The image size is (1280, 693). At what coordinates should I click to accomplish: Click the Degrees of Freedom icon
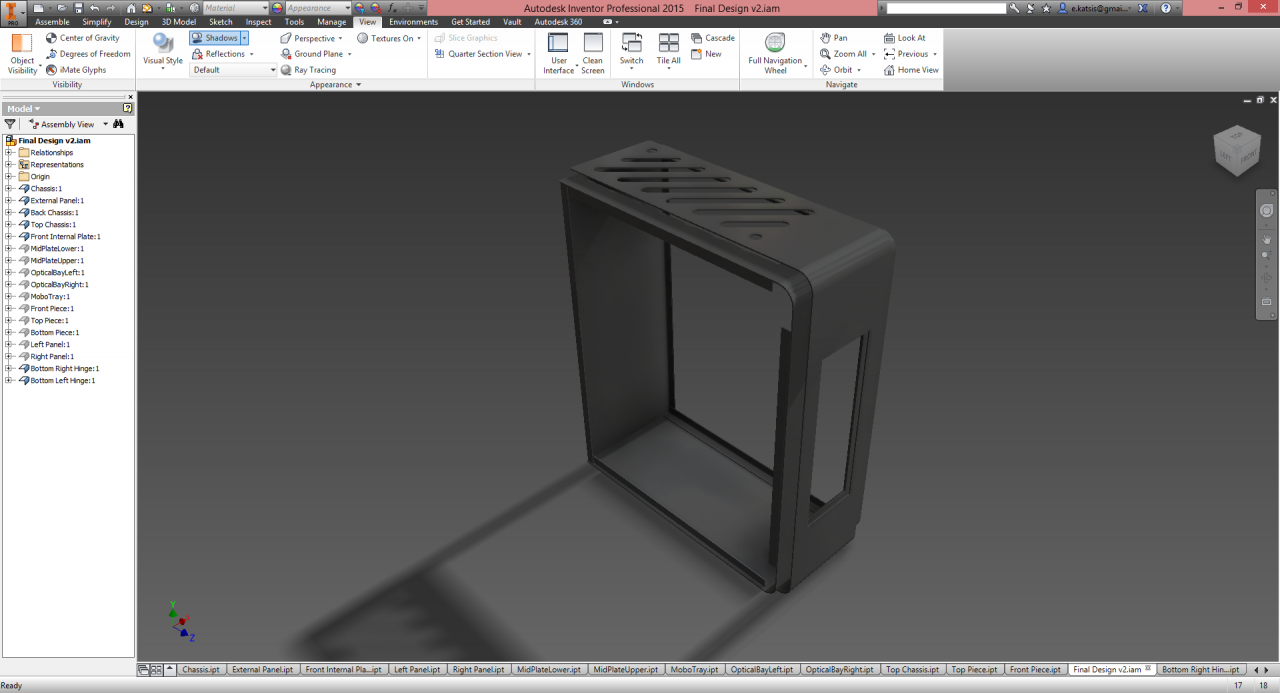coord(51,54)
